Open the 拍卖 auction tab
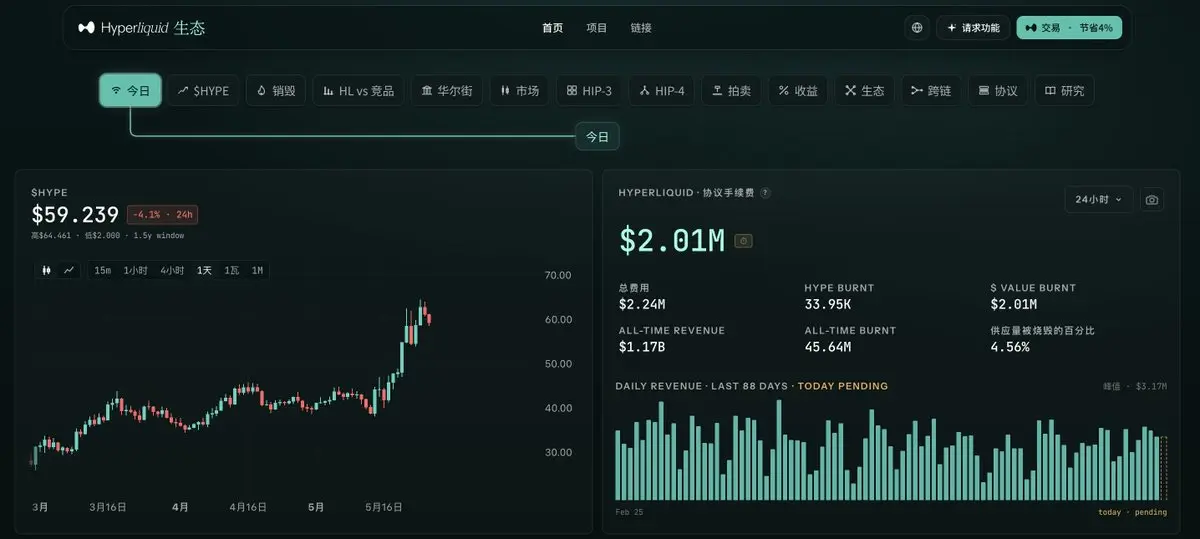The width and height of the screenshot is (1200, 539). pyautogui.click(x=731, y=90)
